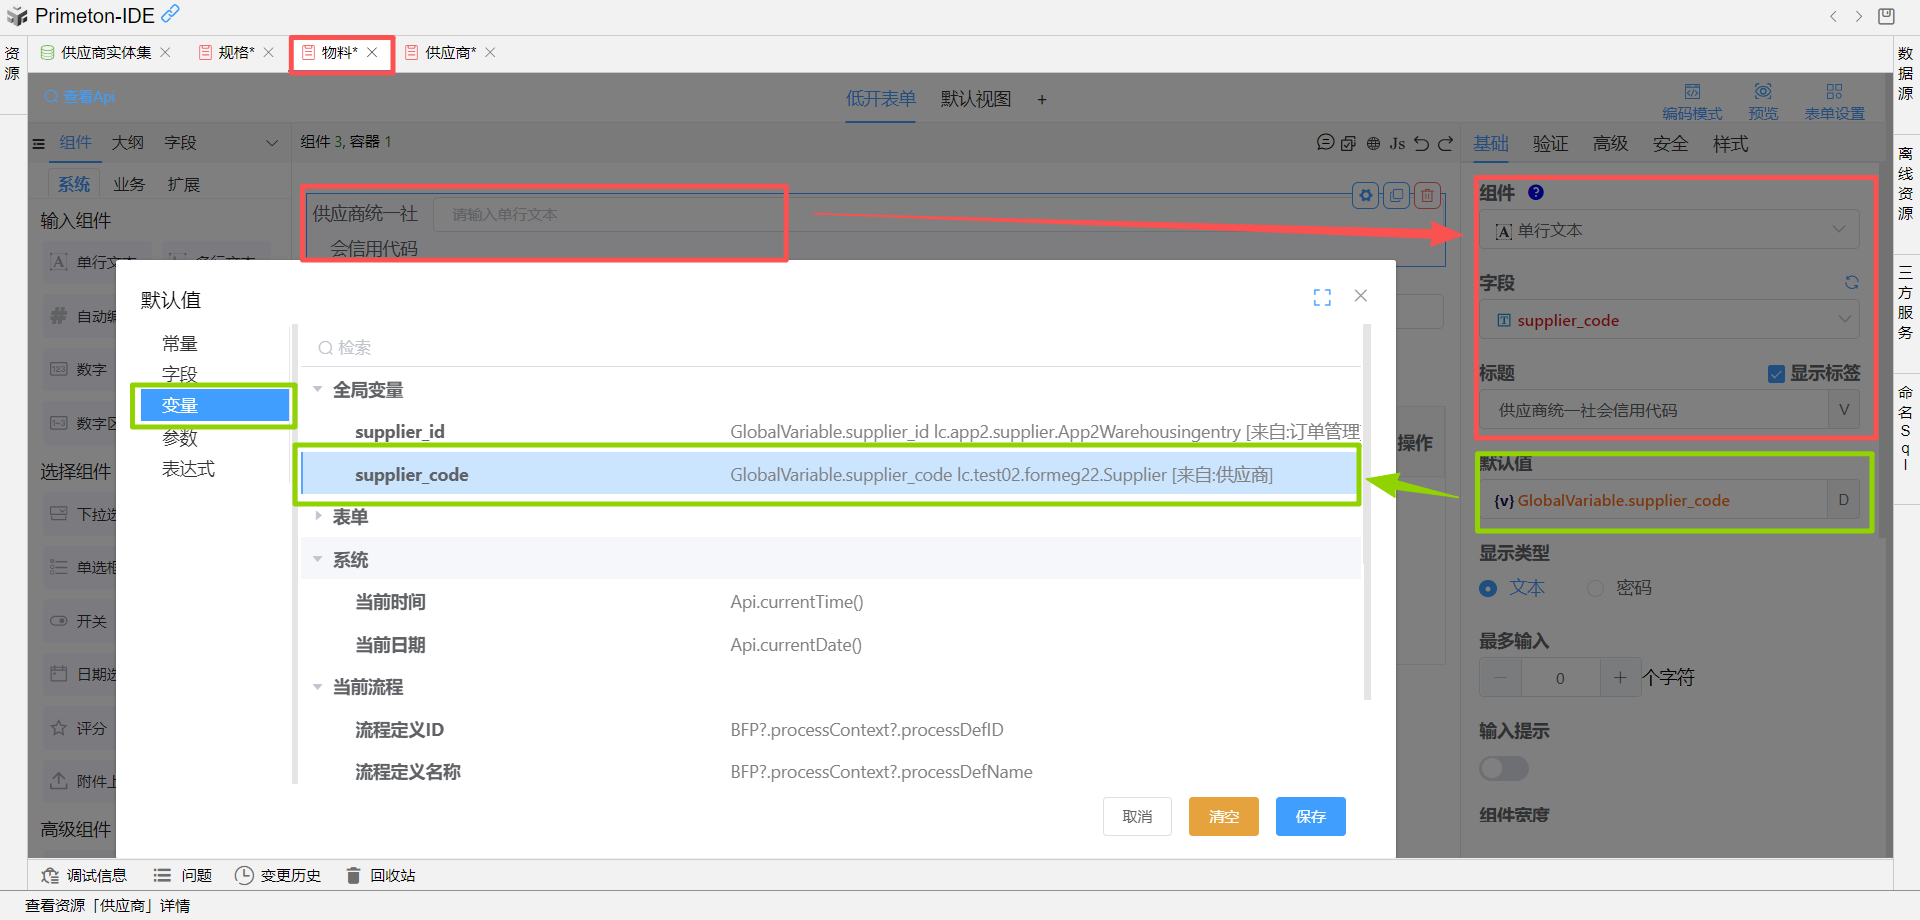Delete the component with the red trash icon
The image size is (1920, 920).
tap(1427, 195)
